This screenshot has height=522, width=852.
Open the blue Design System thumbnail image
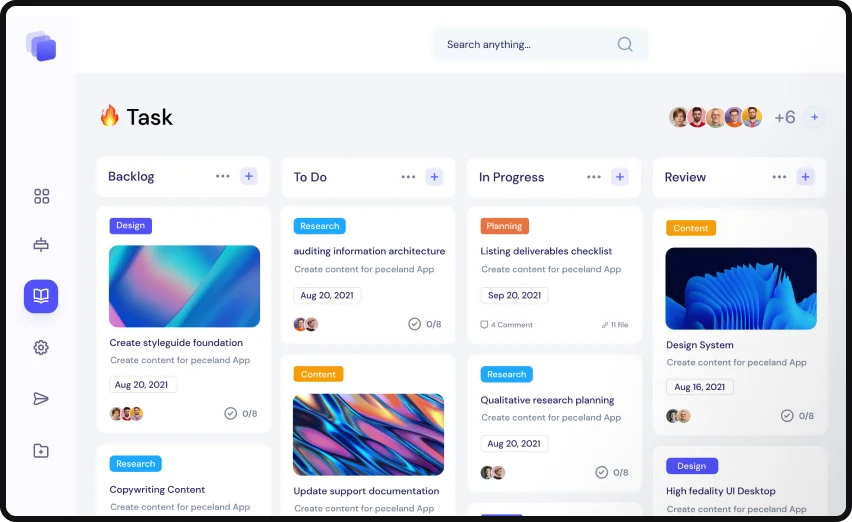coord(741,288)
